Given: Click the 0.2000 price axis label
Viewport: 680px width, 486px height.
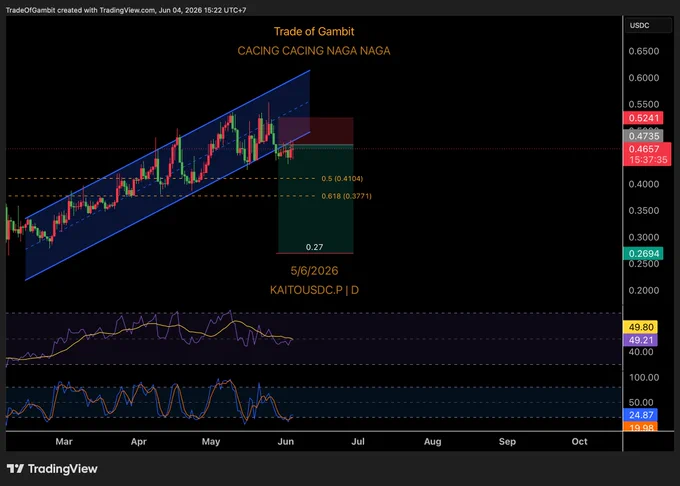Looking at the screenshot, I should (644, 290).
